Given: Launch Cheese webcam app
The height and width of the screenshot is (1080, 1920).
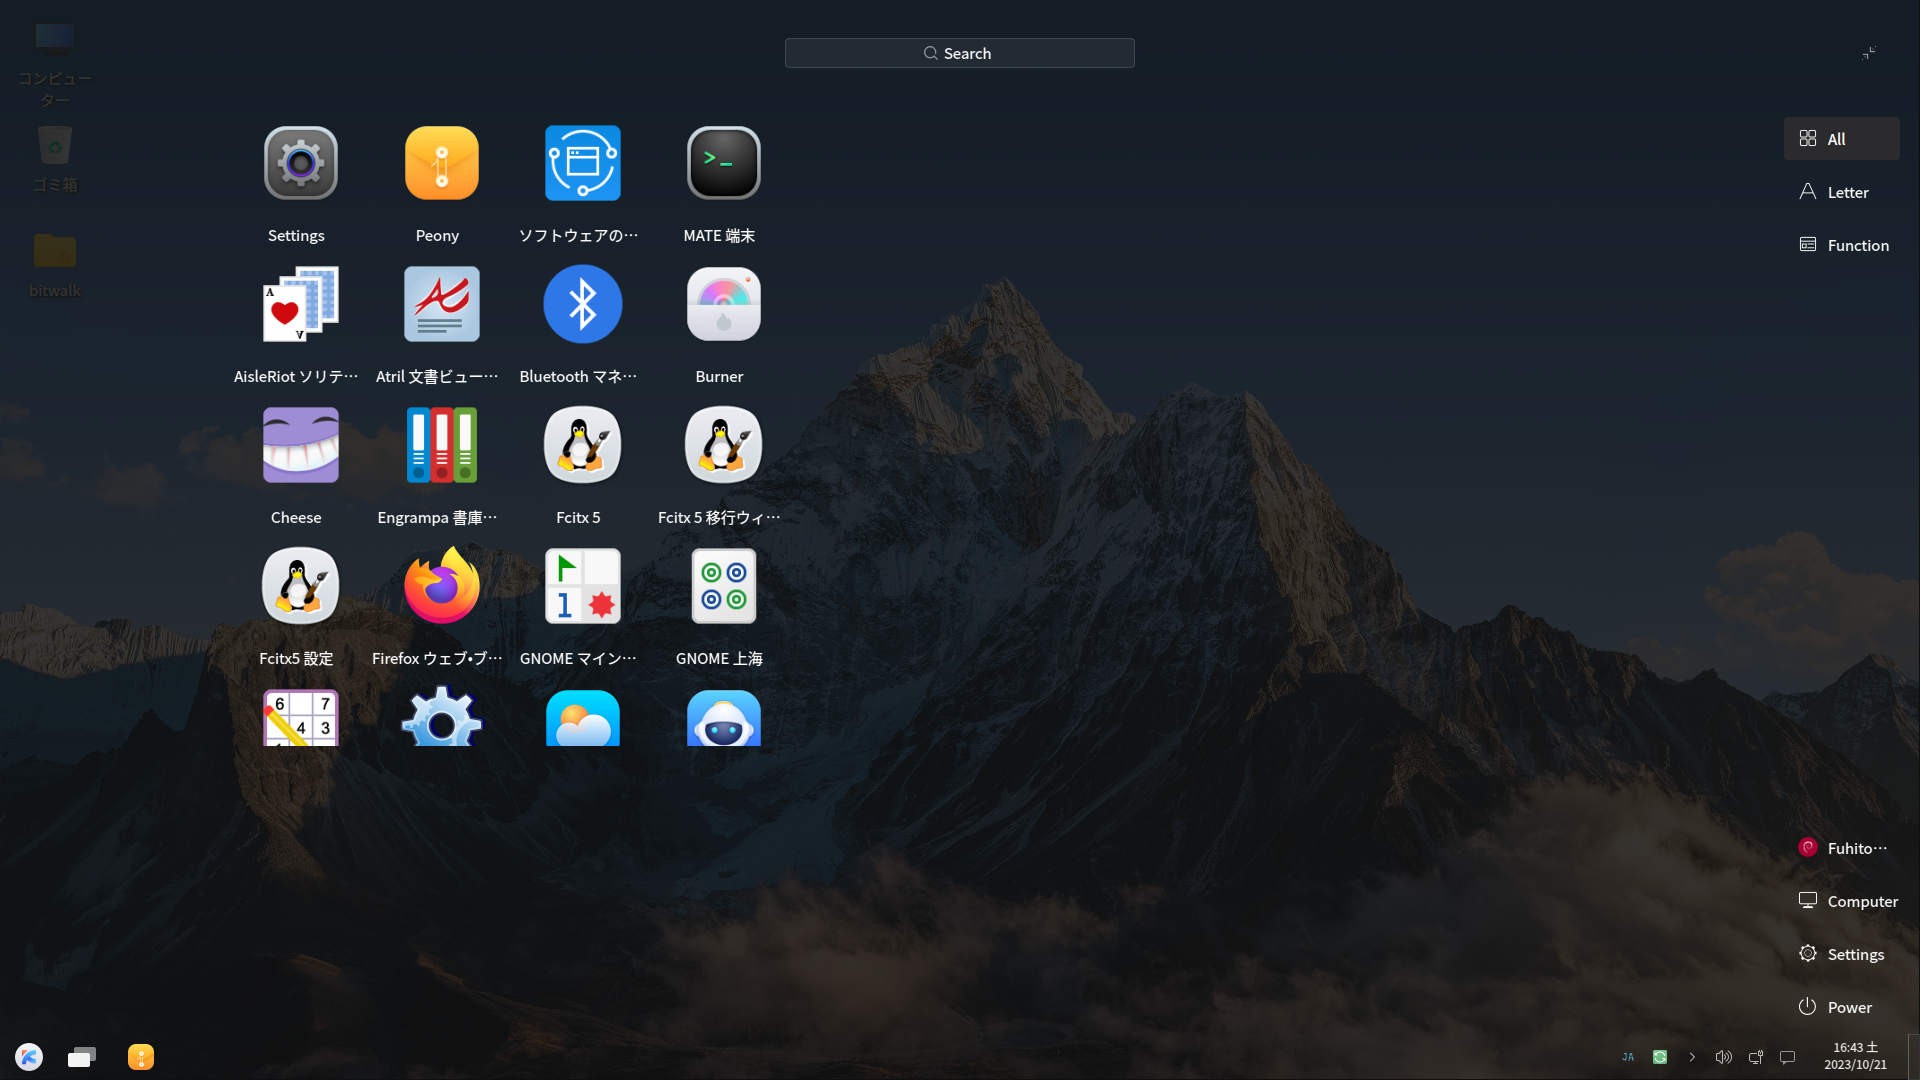Looking at the screenshot, I should [300, 445].
